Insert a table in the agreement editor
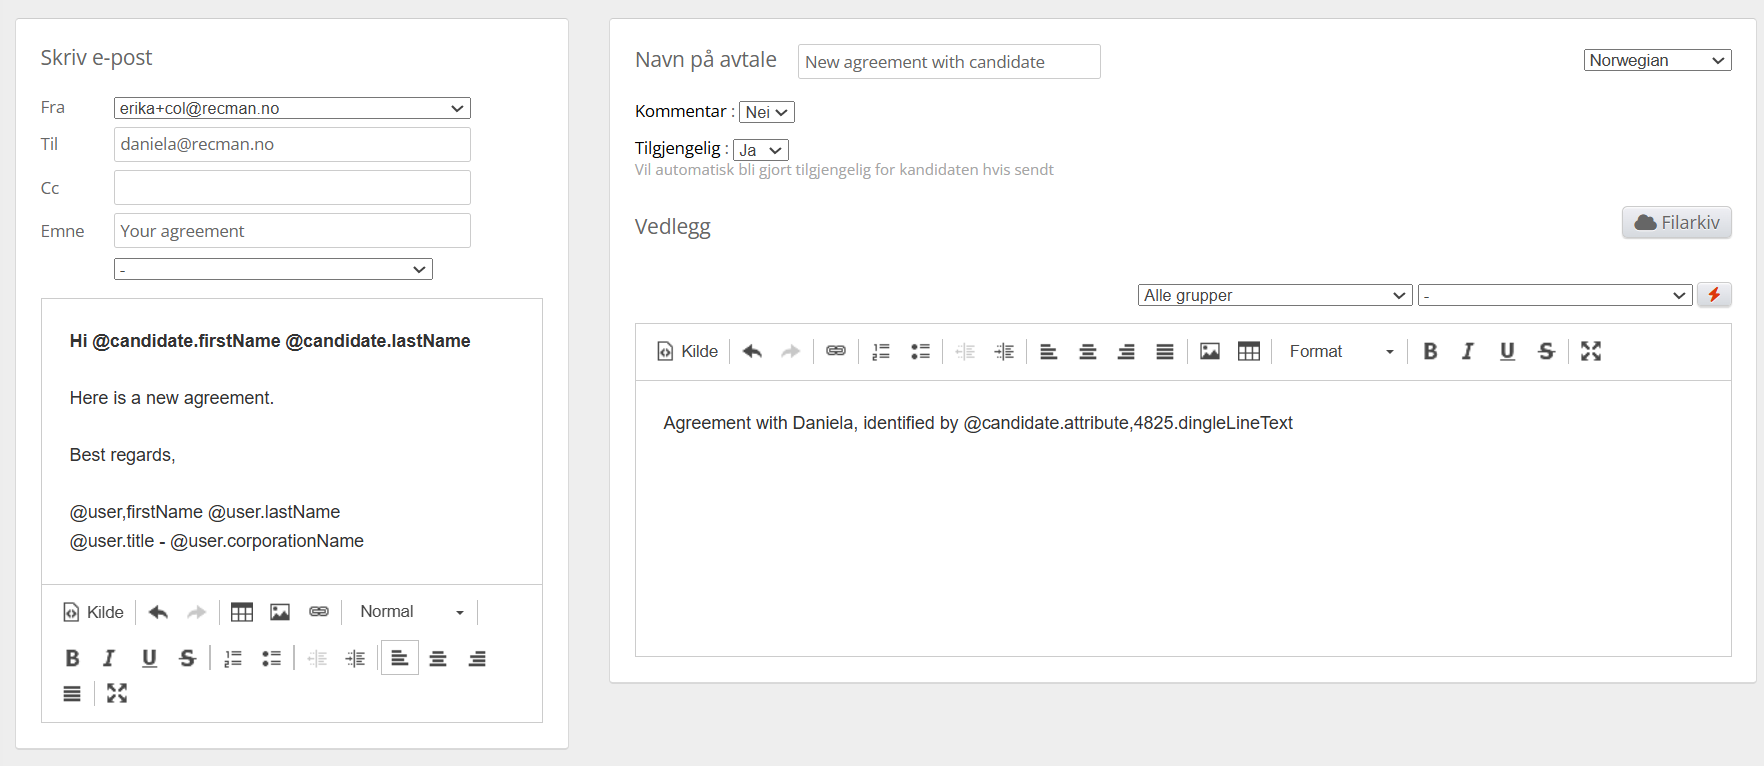 point(1248,351)
